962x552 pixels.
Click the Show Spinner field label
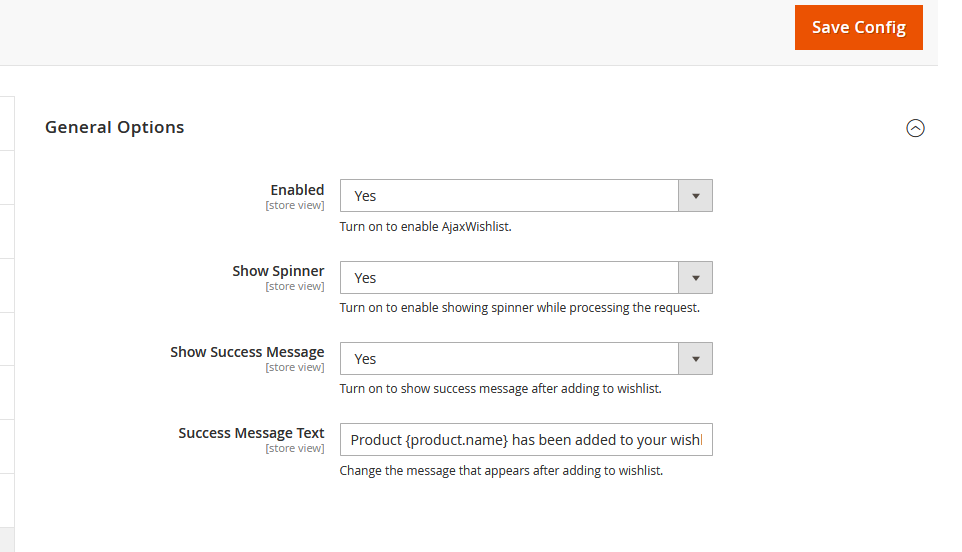(x=278, y=271)
